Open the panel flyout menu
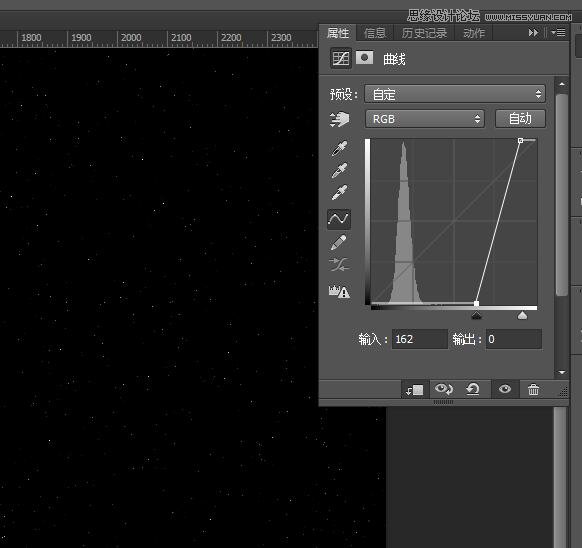The height and width of the screenshot is (548, 582). point(558,33)
